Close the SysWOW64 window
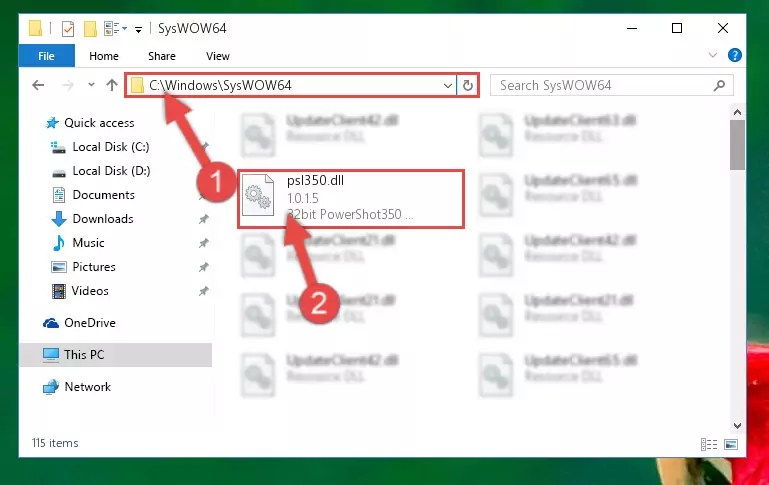This screenshot has width=769, height=485. point(722,28)
